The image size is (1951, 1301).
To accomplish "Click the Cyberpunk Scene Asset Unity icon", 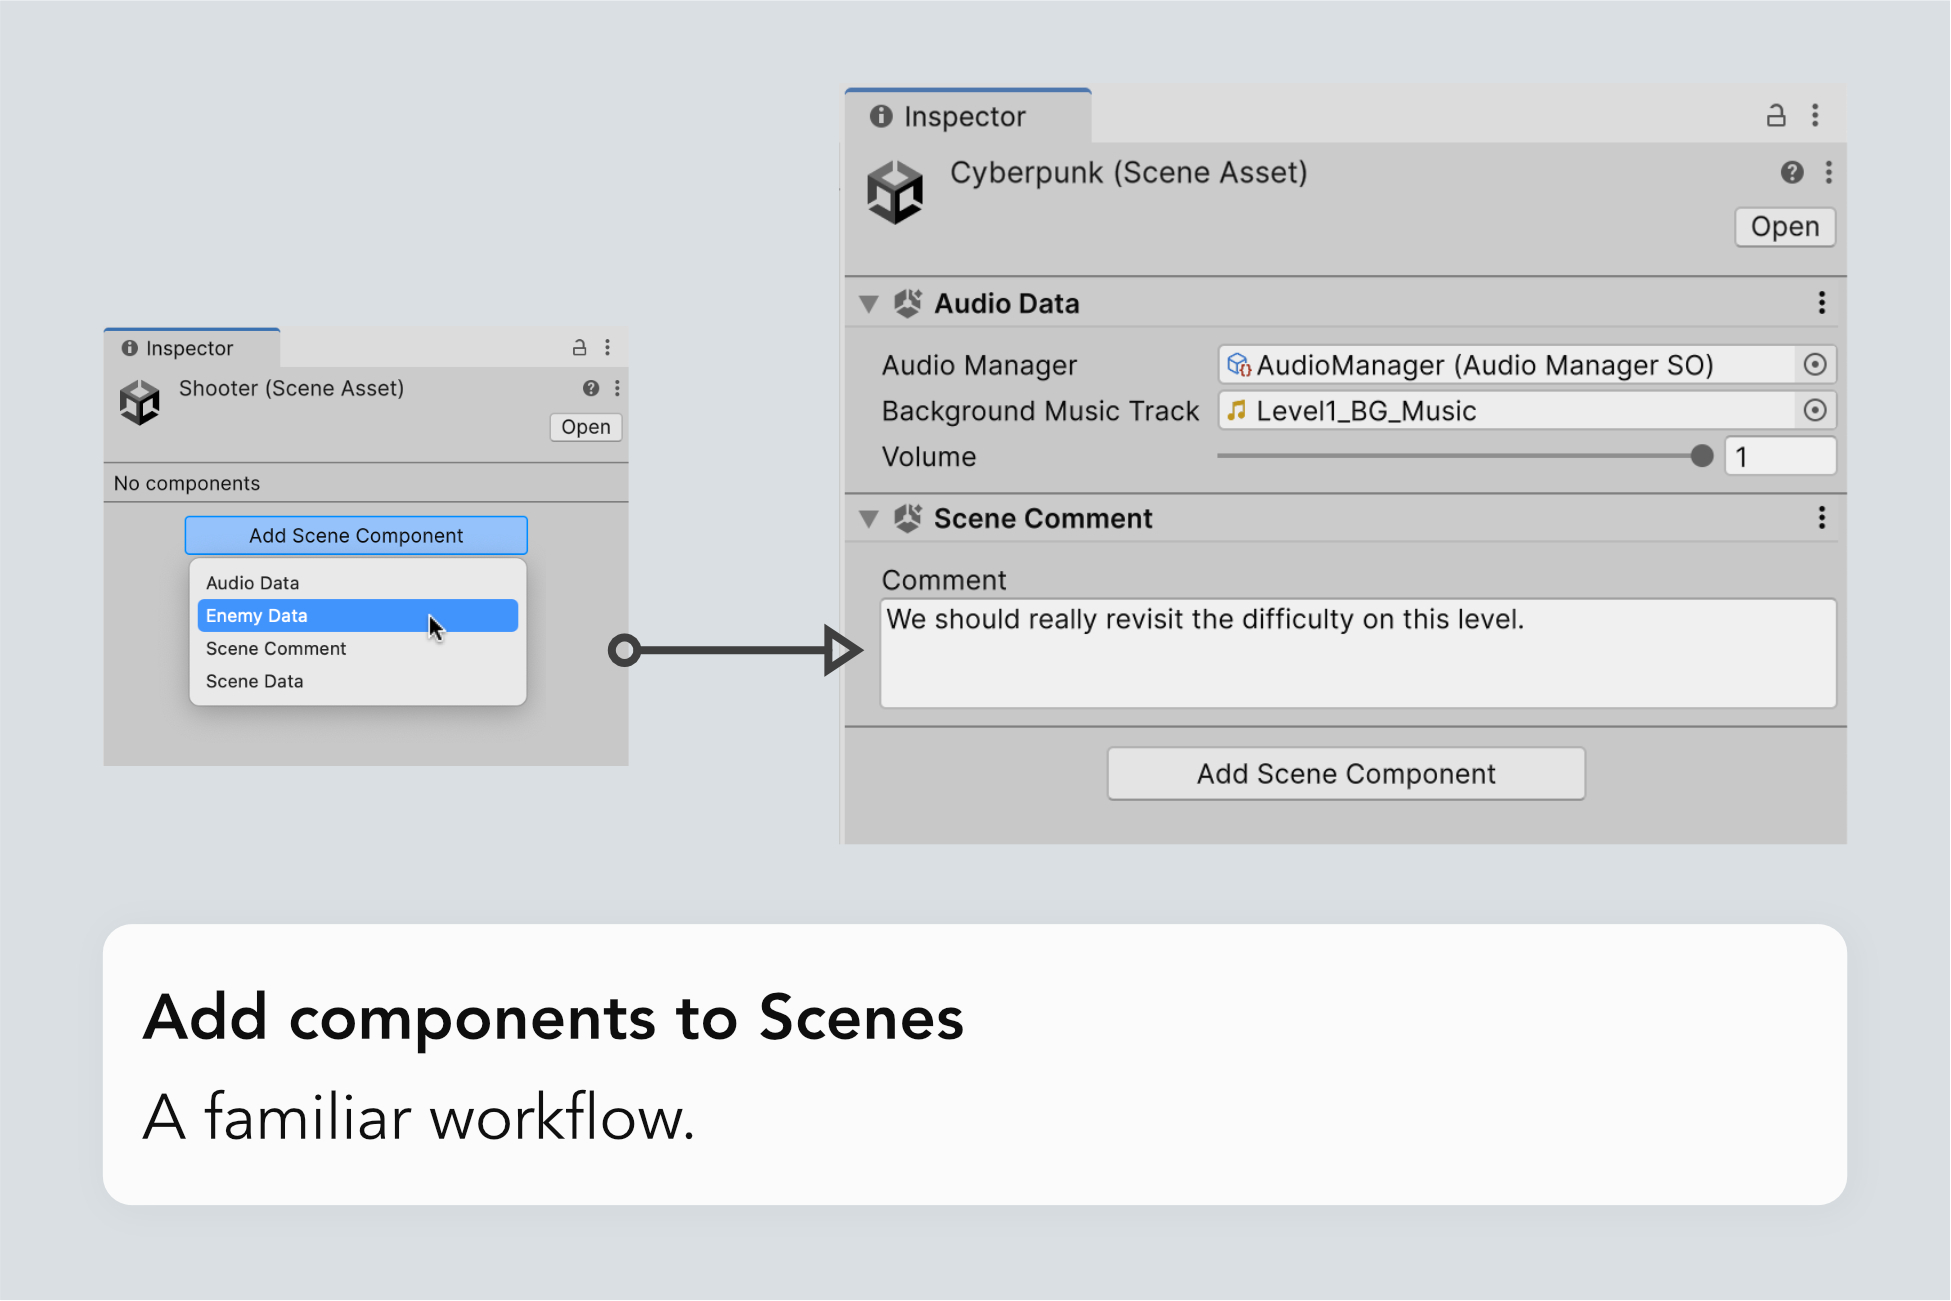I will (894, 192).
